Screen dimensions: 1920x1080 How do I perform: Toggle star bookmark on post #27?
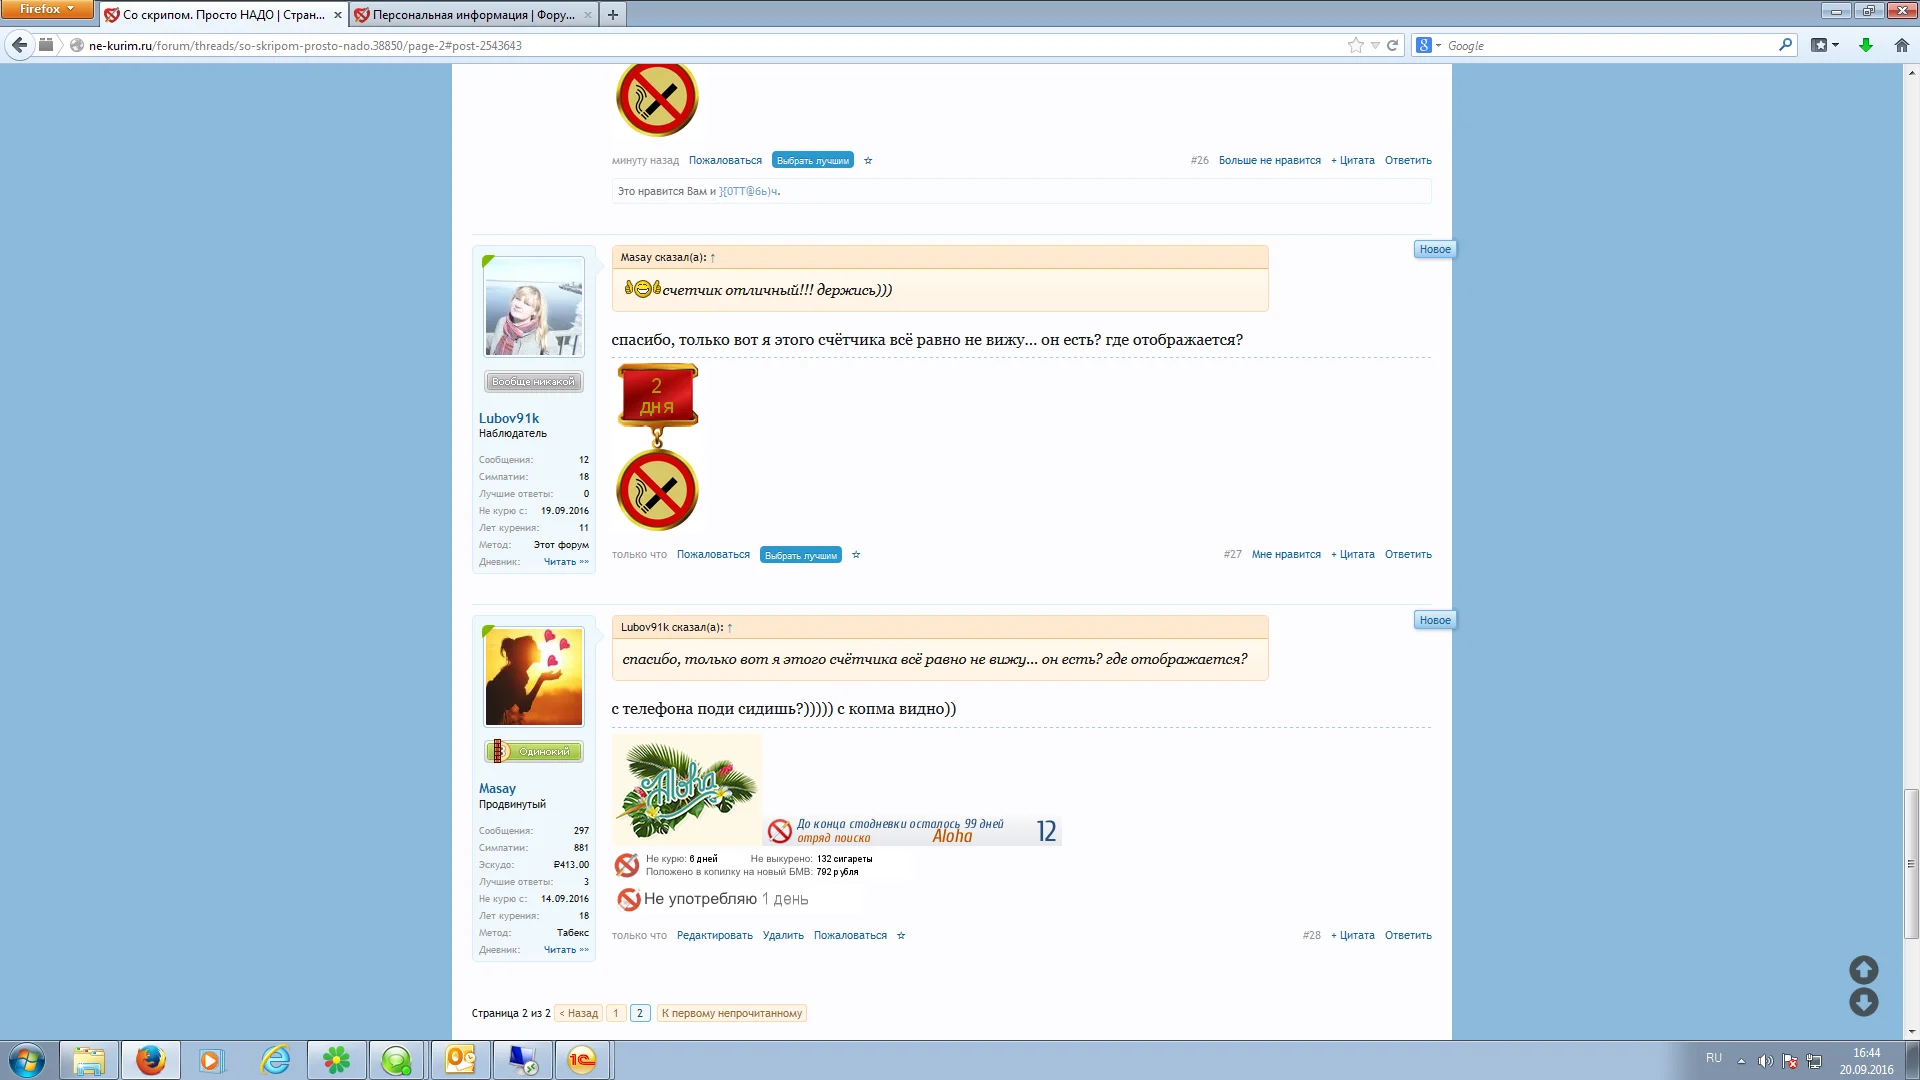click(856, 555)
